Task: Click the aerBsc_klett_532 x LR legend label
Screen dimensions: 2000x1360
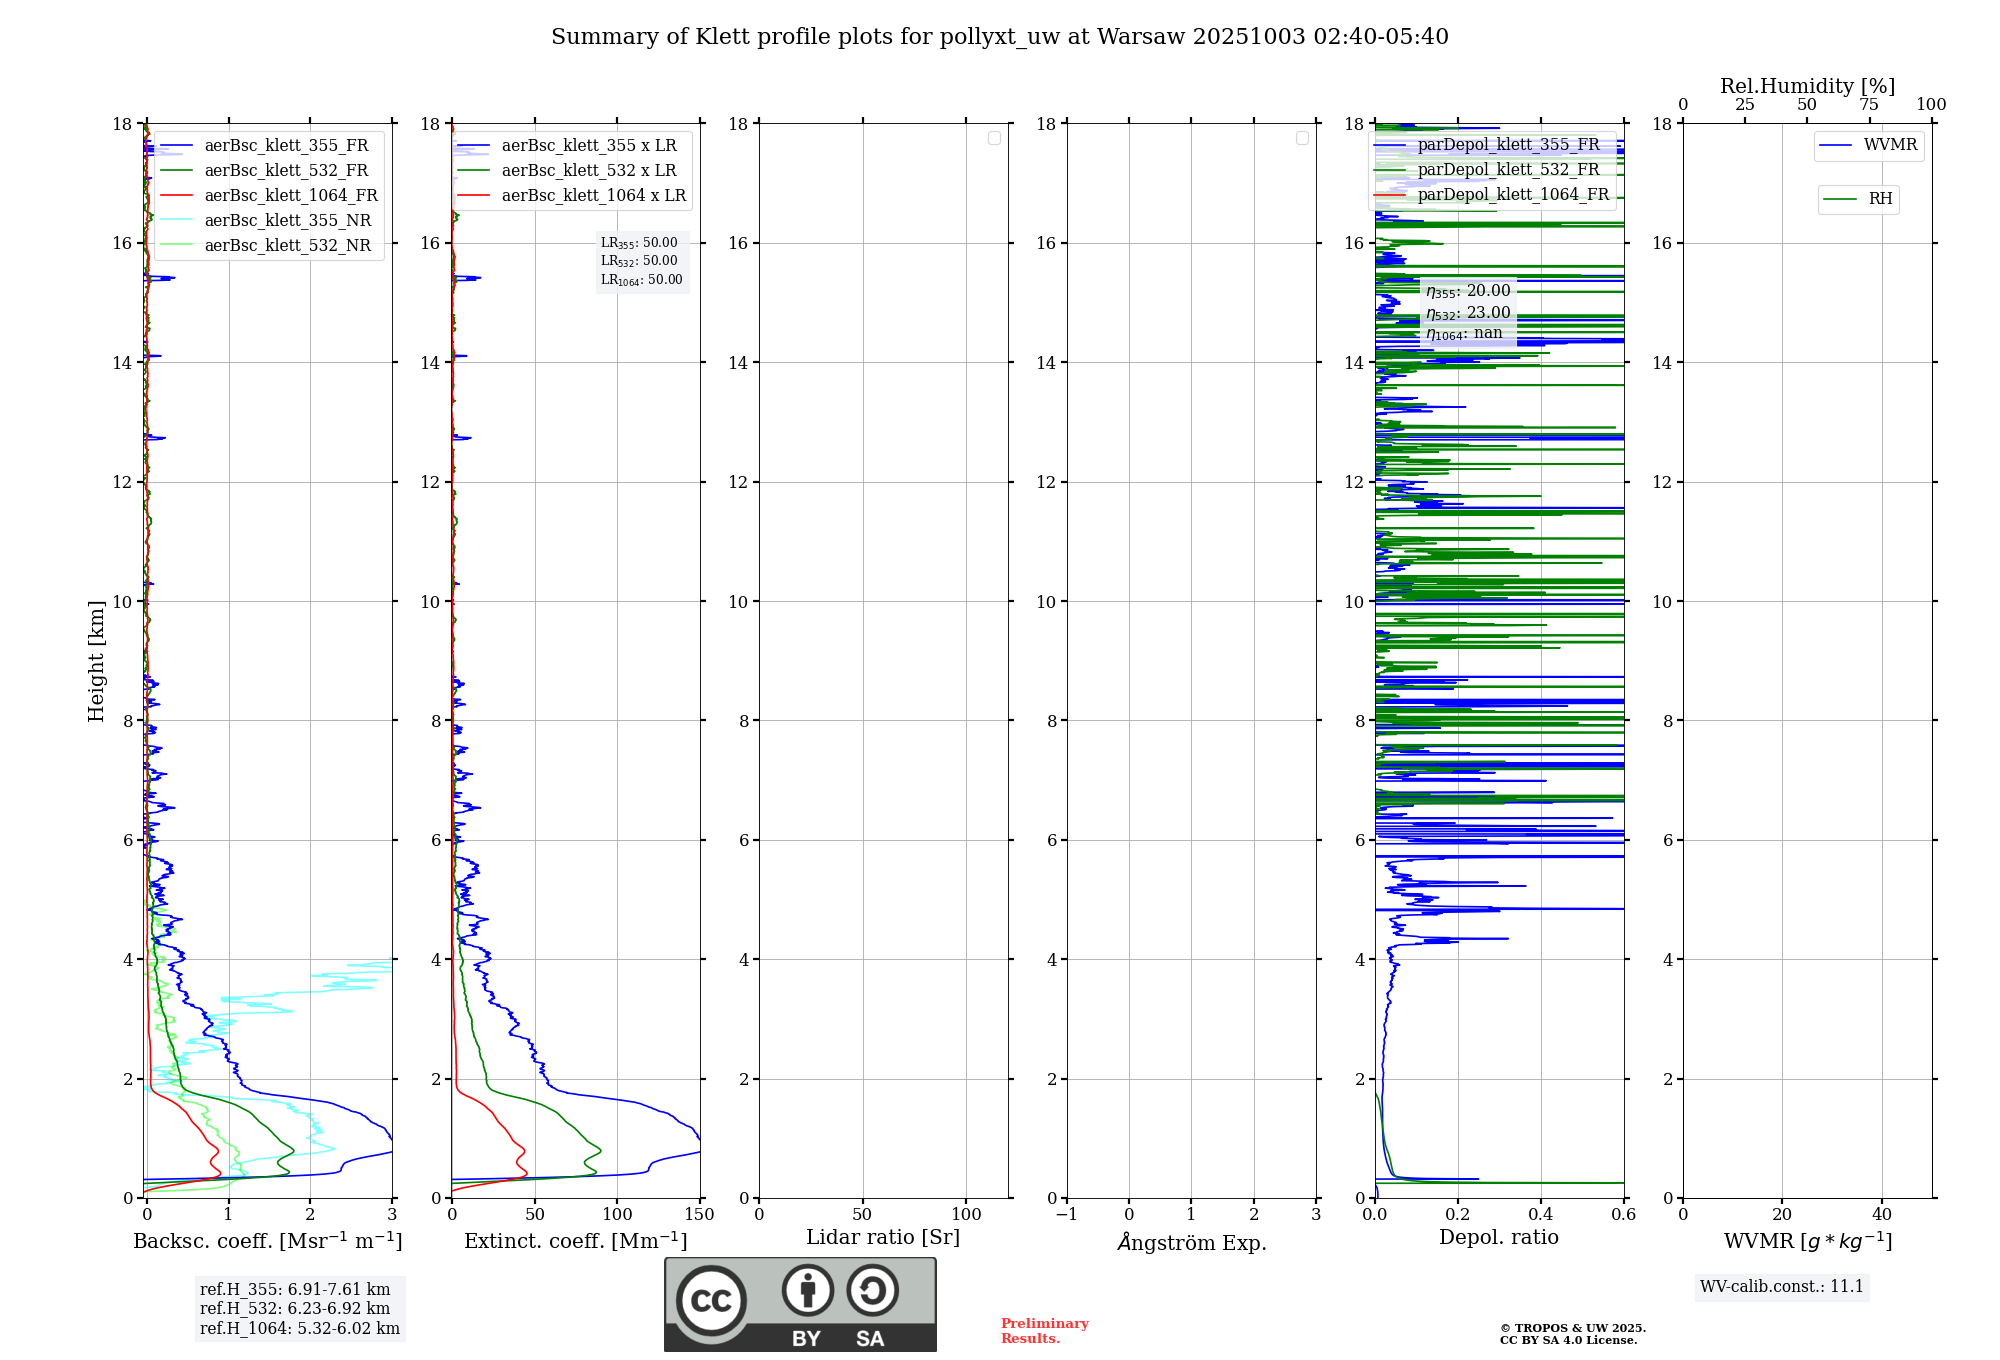Action: pos(588,171)
